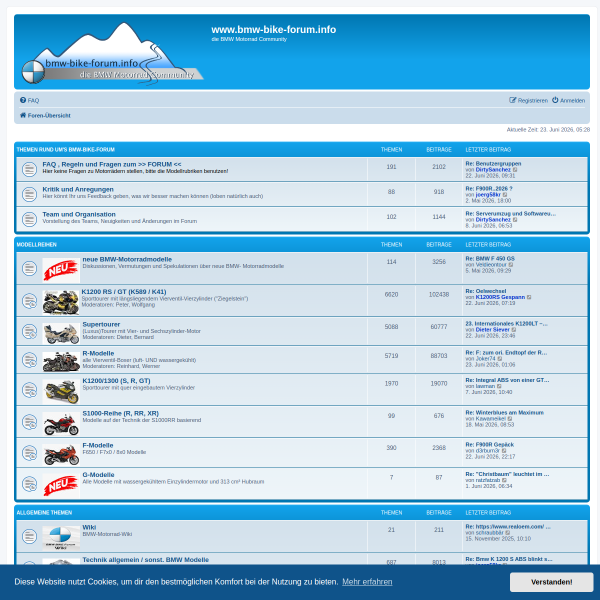View latest post icon next to joerg58kr, 2. Mai
The image size is (600, 600).
505,195
